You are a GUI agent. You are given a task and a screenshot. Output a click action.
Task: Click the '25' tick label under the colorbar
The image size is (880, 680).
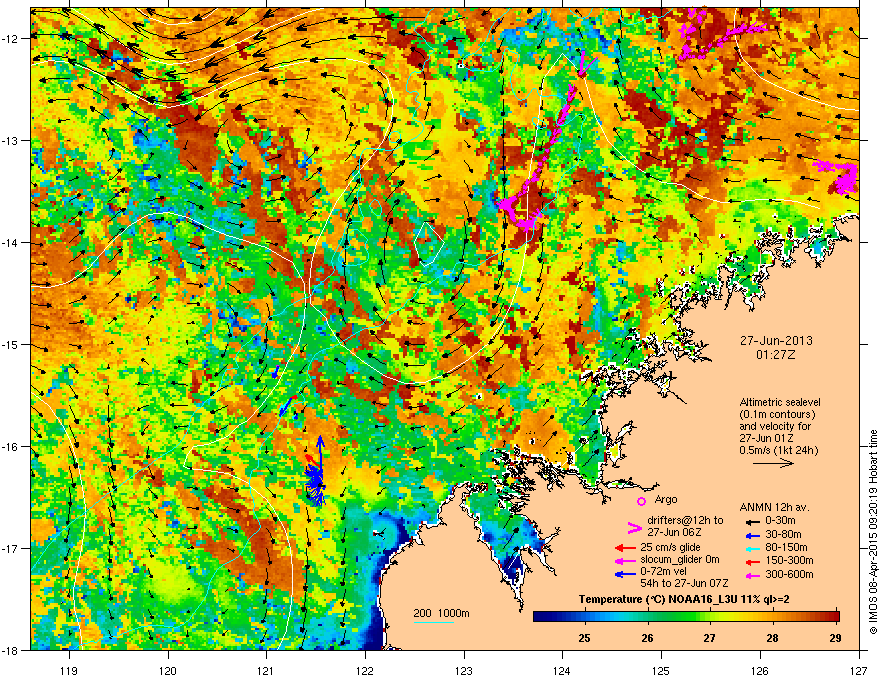pos(584,638)
